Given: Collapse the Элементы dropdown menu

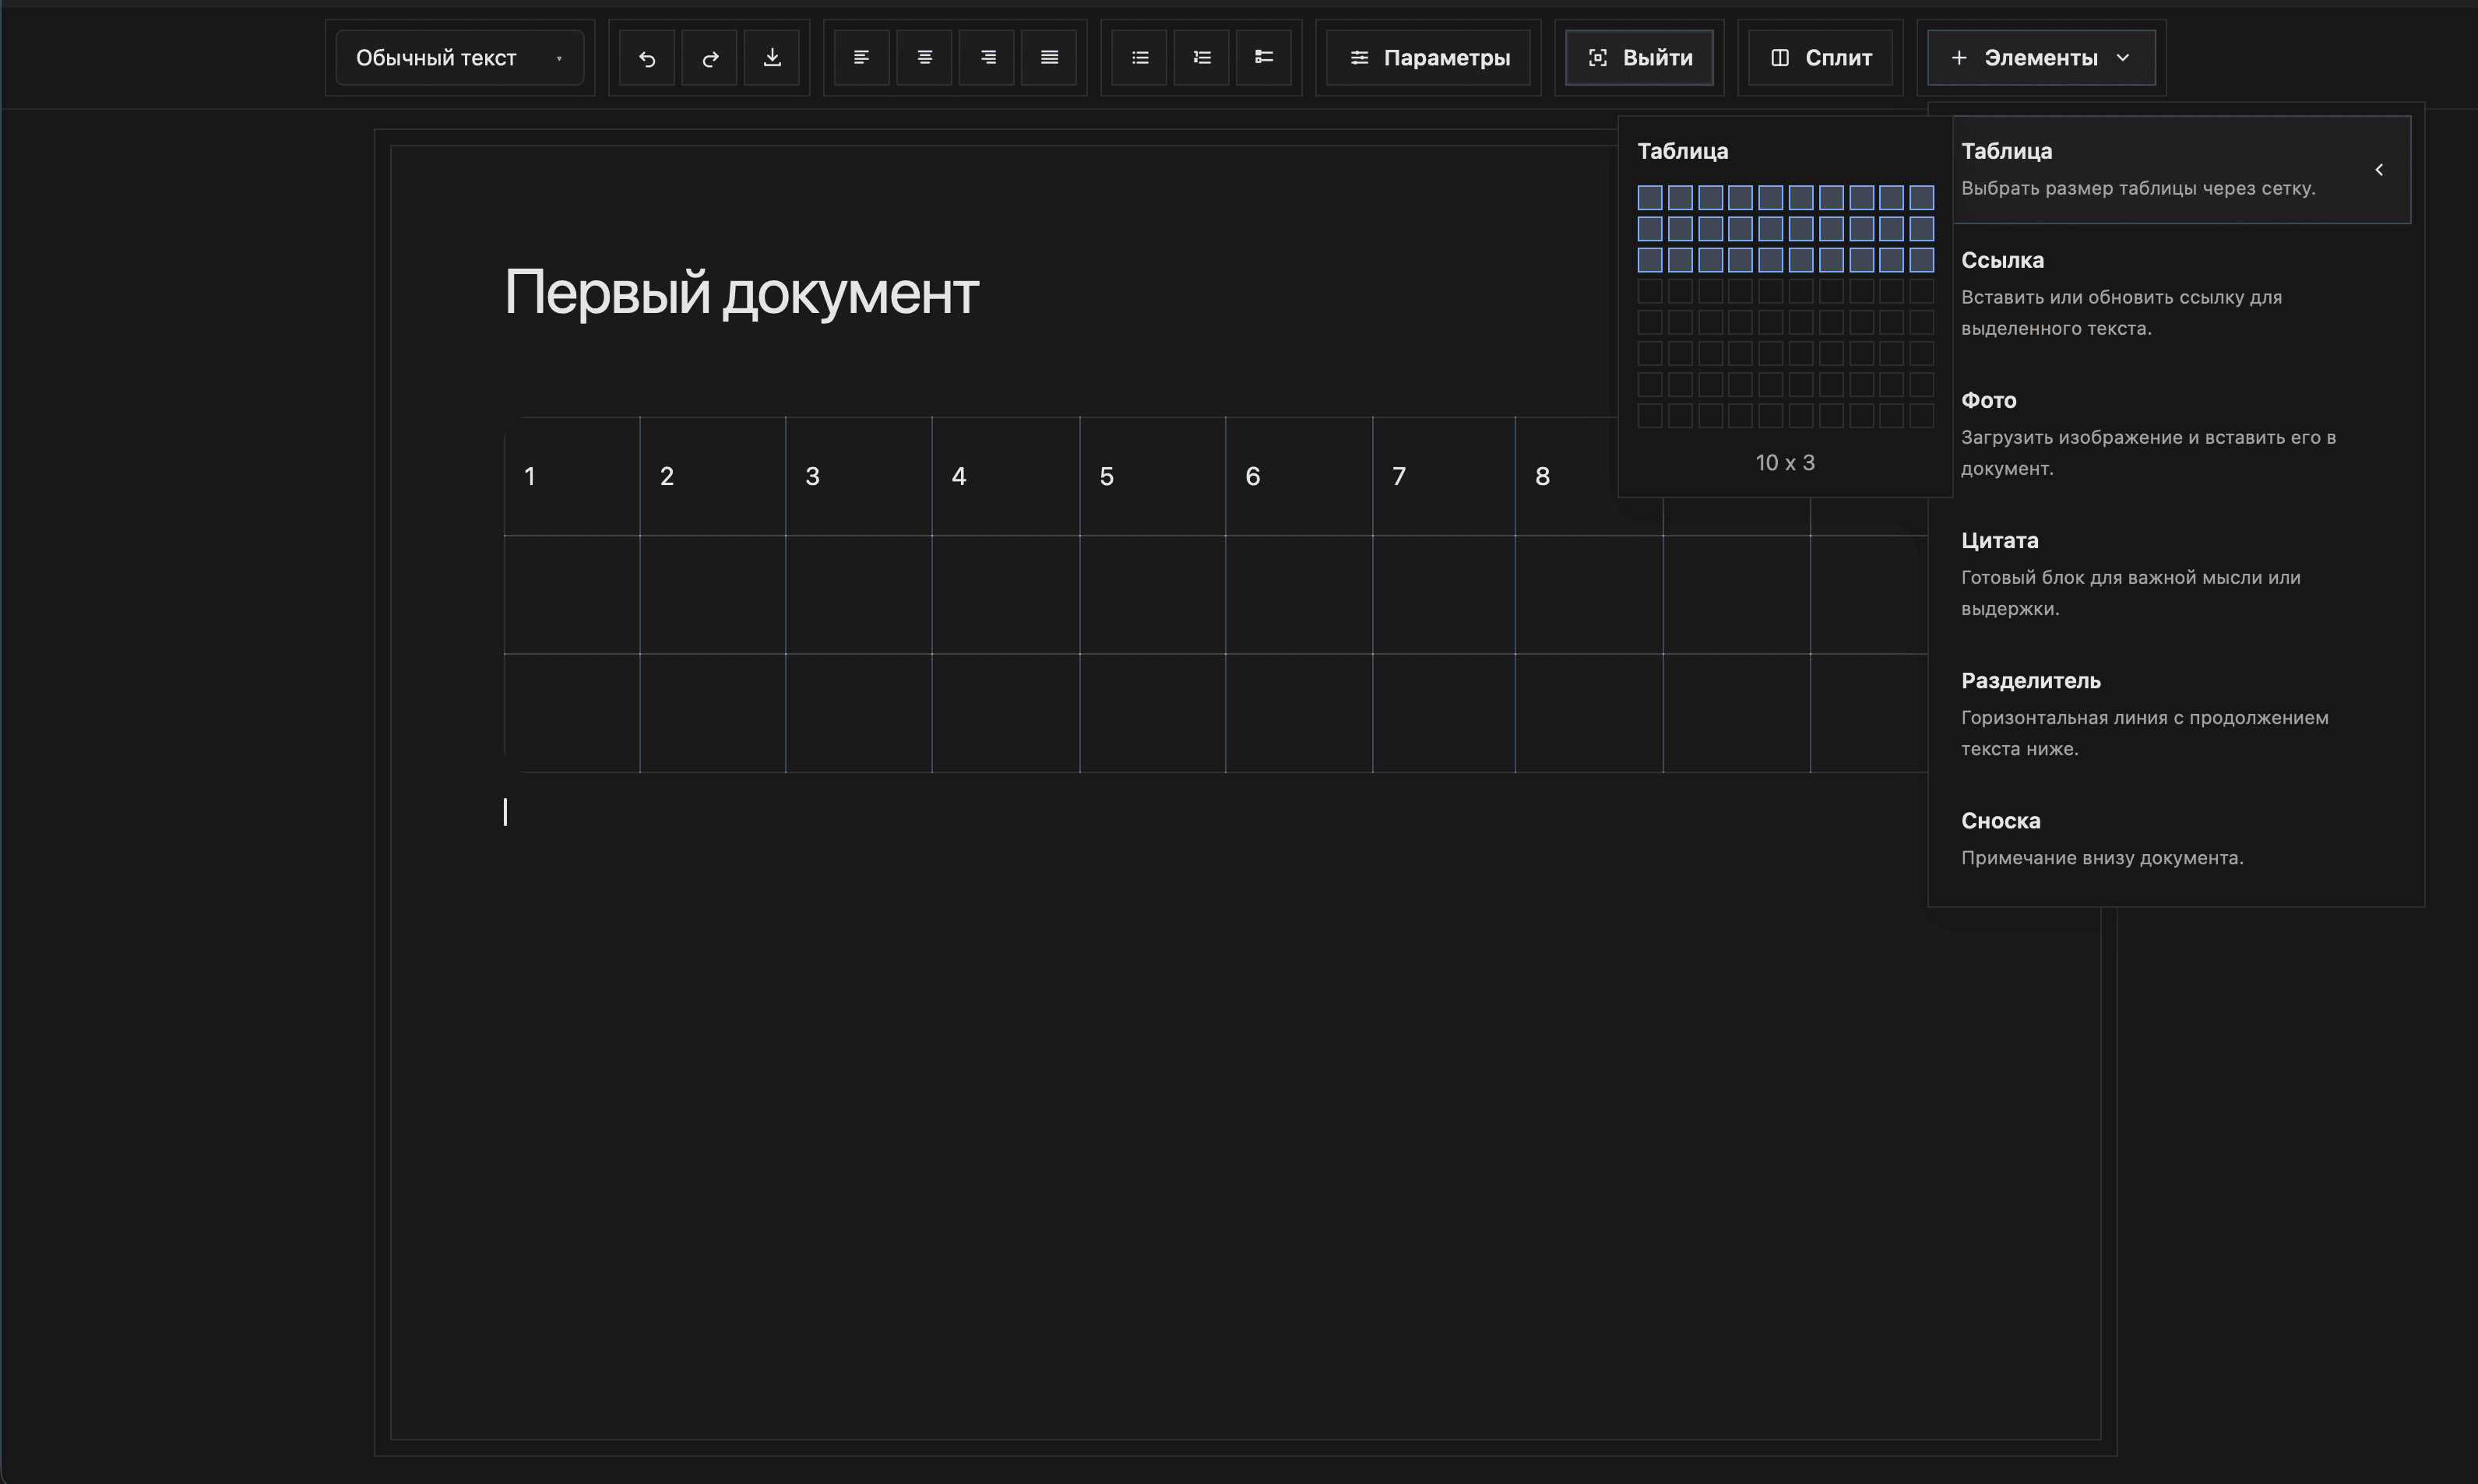Looking at the screenshot, I should coord(2041,58).
